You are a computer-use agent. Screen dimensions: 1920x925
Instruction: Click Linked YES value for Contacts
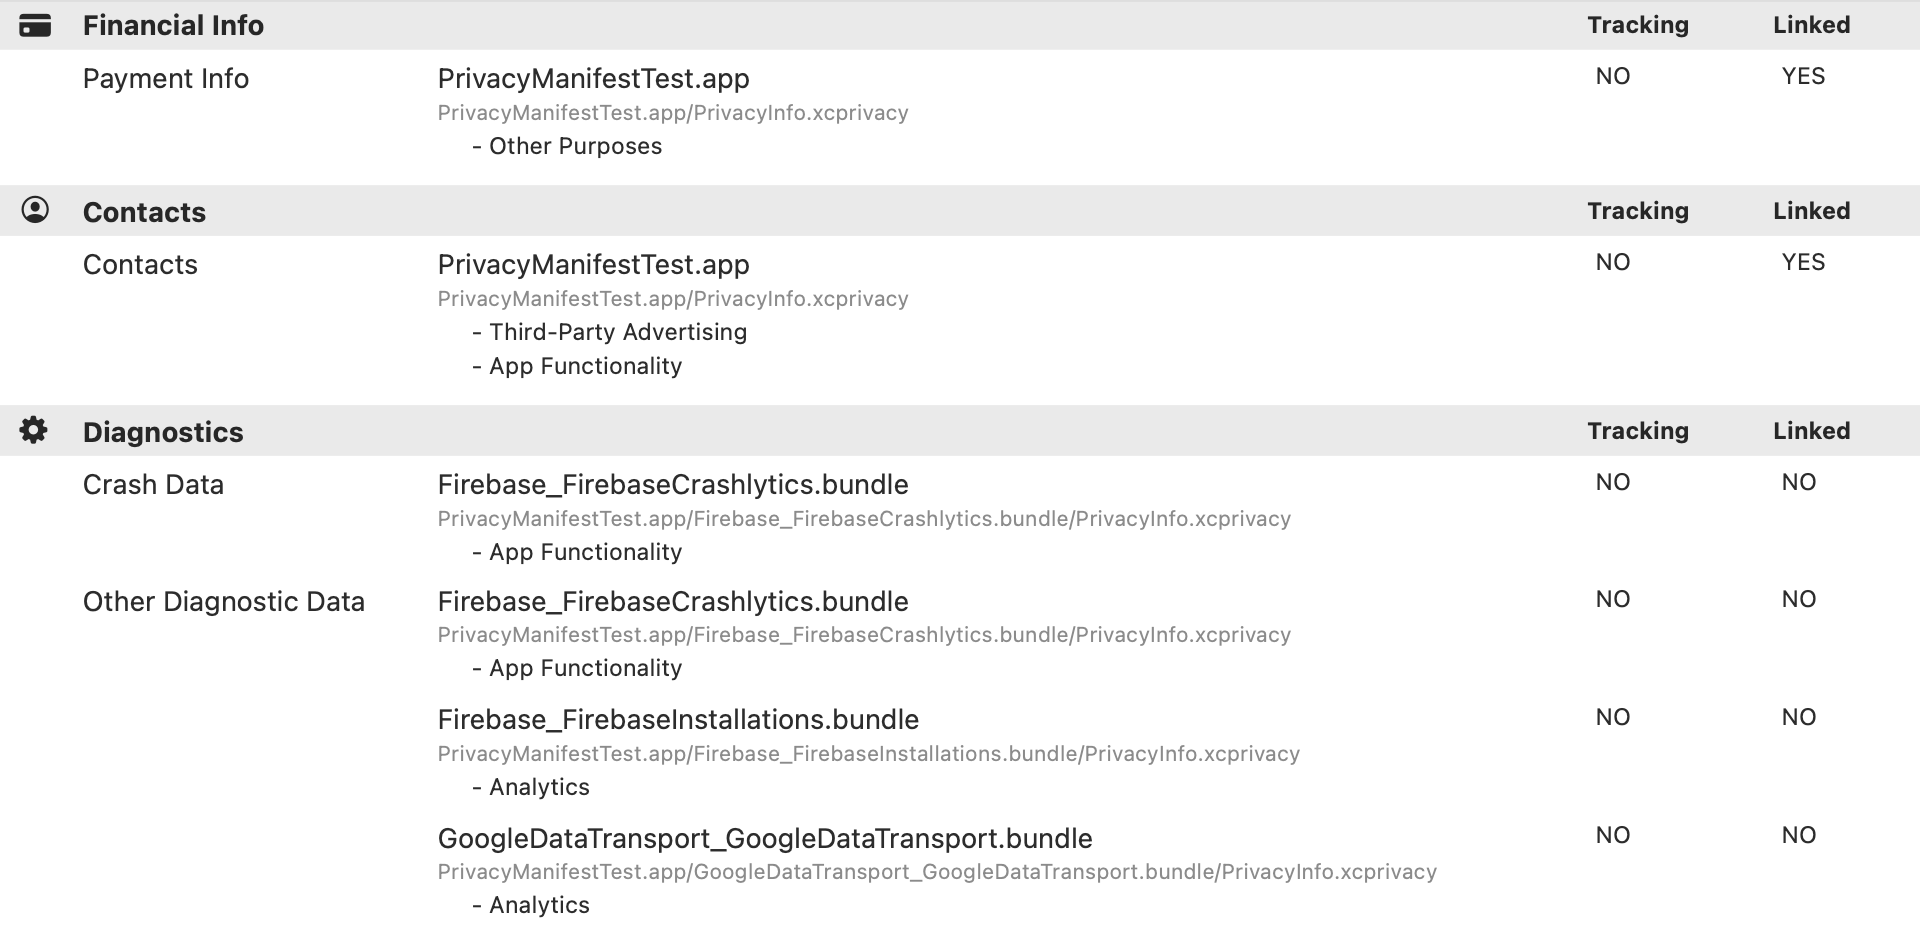[1803, 262]
